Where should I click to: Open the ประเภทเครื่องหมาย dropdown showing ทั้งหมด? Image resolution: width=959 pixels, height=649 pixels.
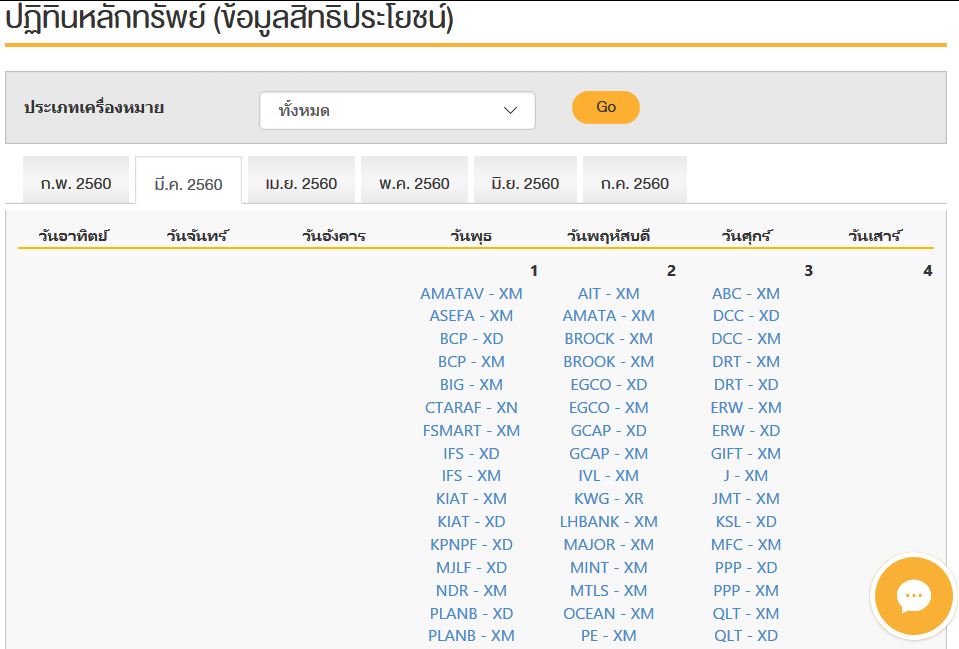tap(398, 111)
